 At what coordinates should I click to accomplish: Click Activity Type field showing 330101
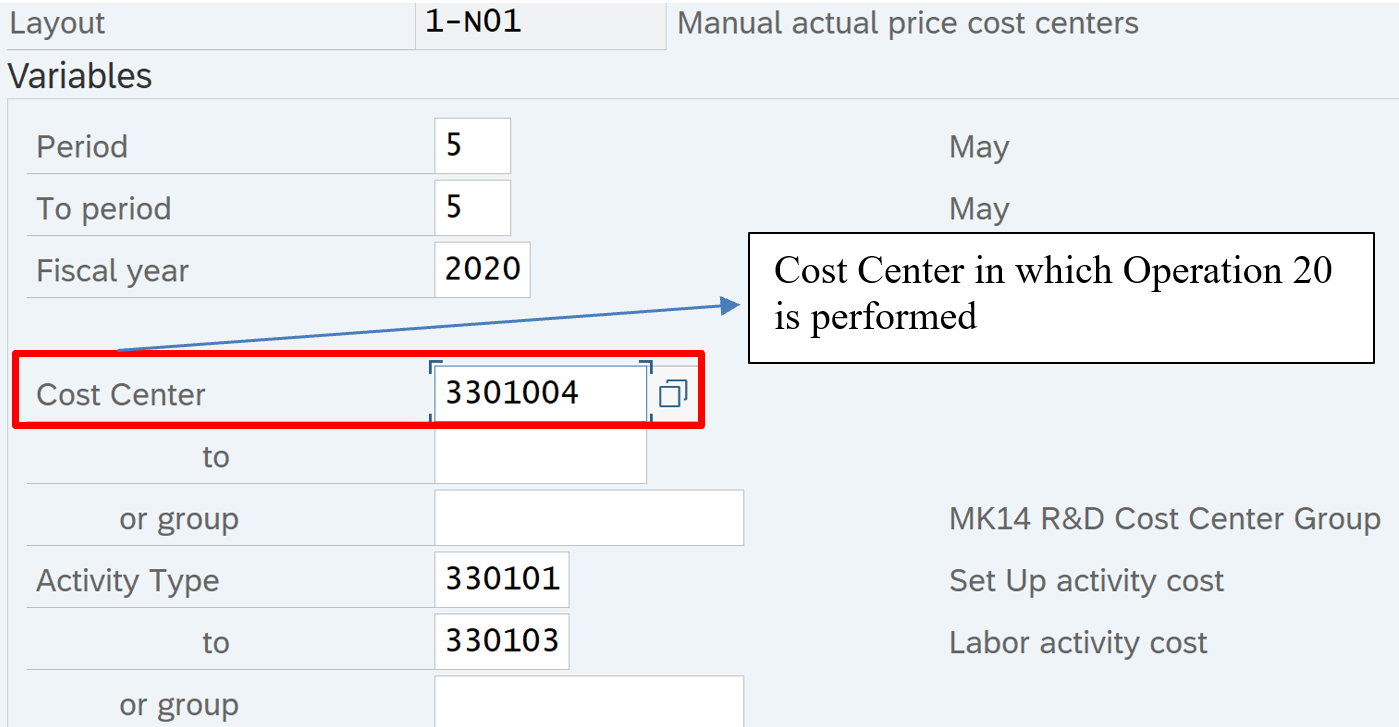tap(501, 580)
